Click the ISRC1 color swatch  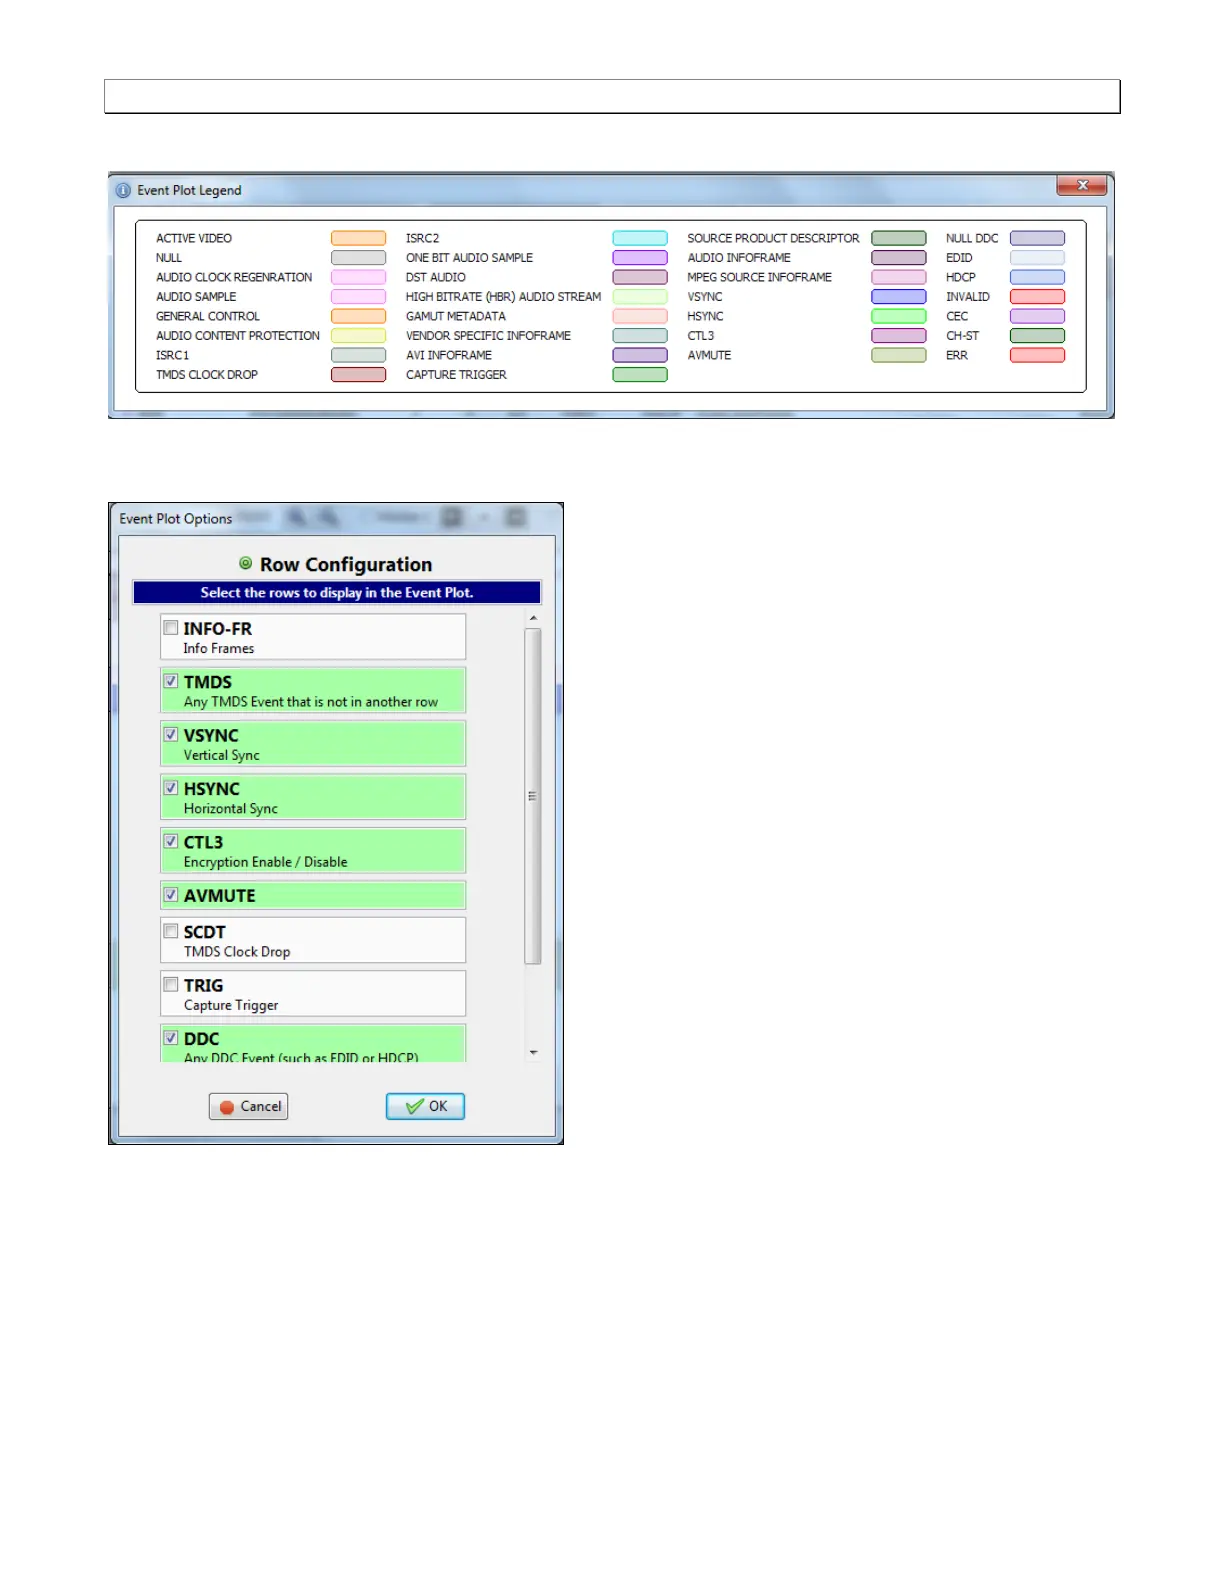(x=358, y=355)
